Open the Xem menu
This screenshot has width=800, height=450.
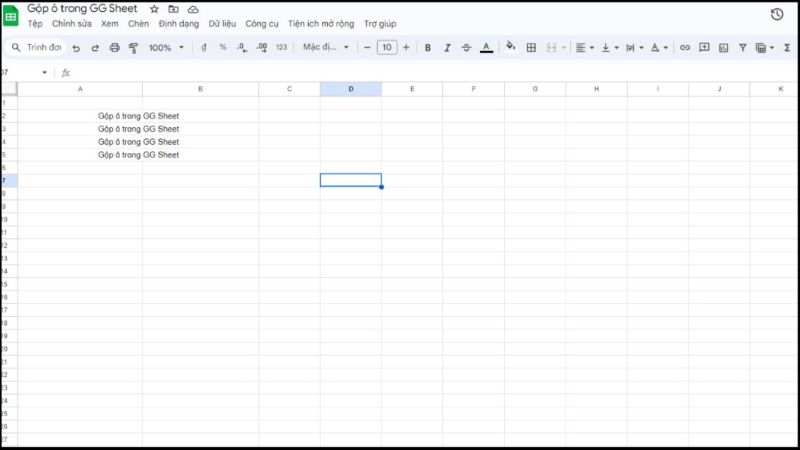(x=109, y=23)
